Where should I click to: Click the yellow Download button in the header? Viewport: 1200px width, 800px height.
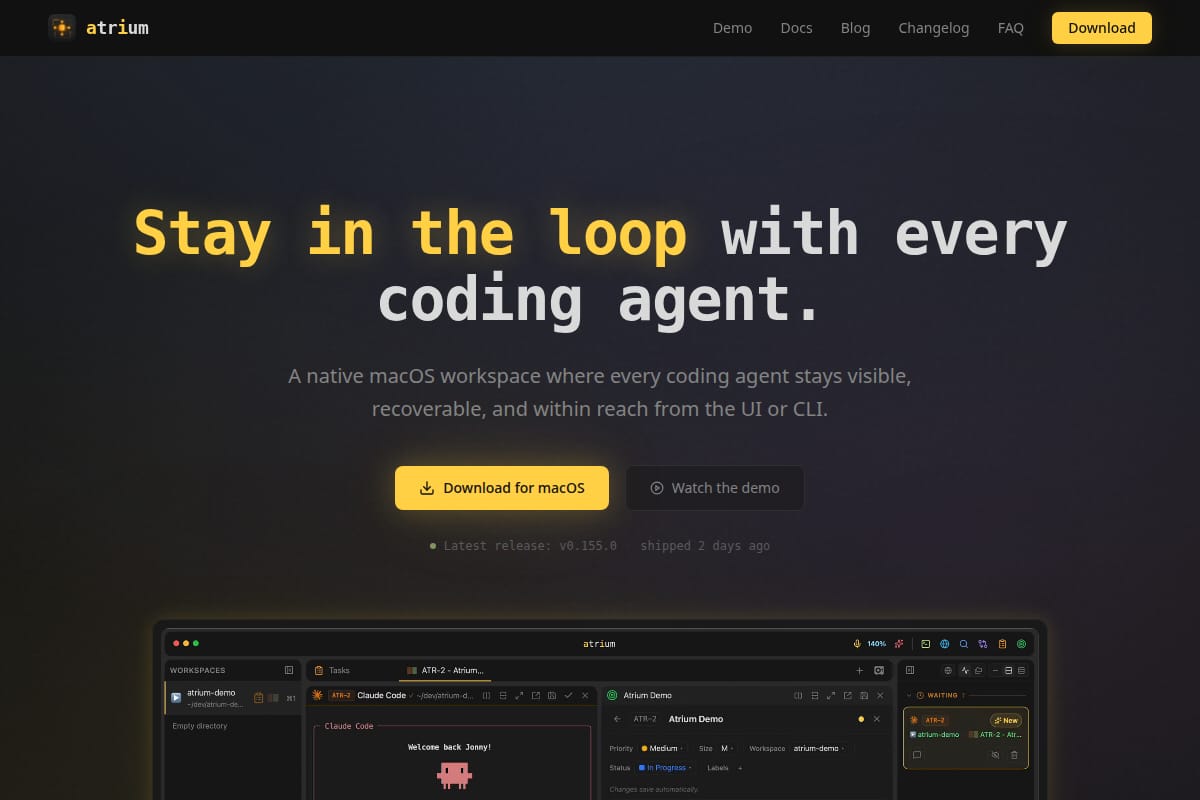tap(1101, 28)
